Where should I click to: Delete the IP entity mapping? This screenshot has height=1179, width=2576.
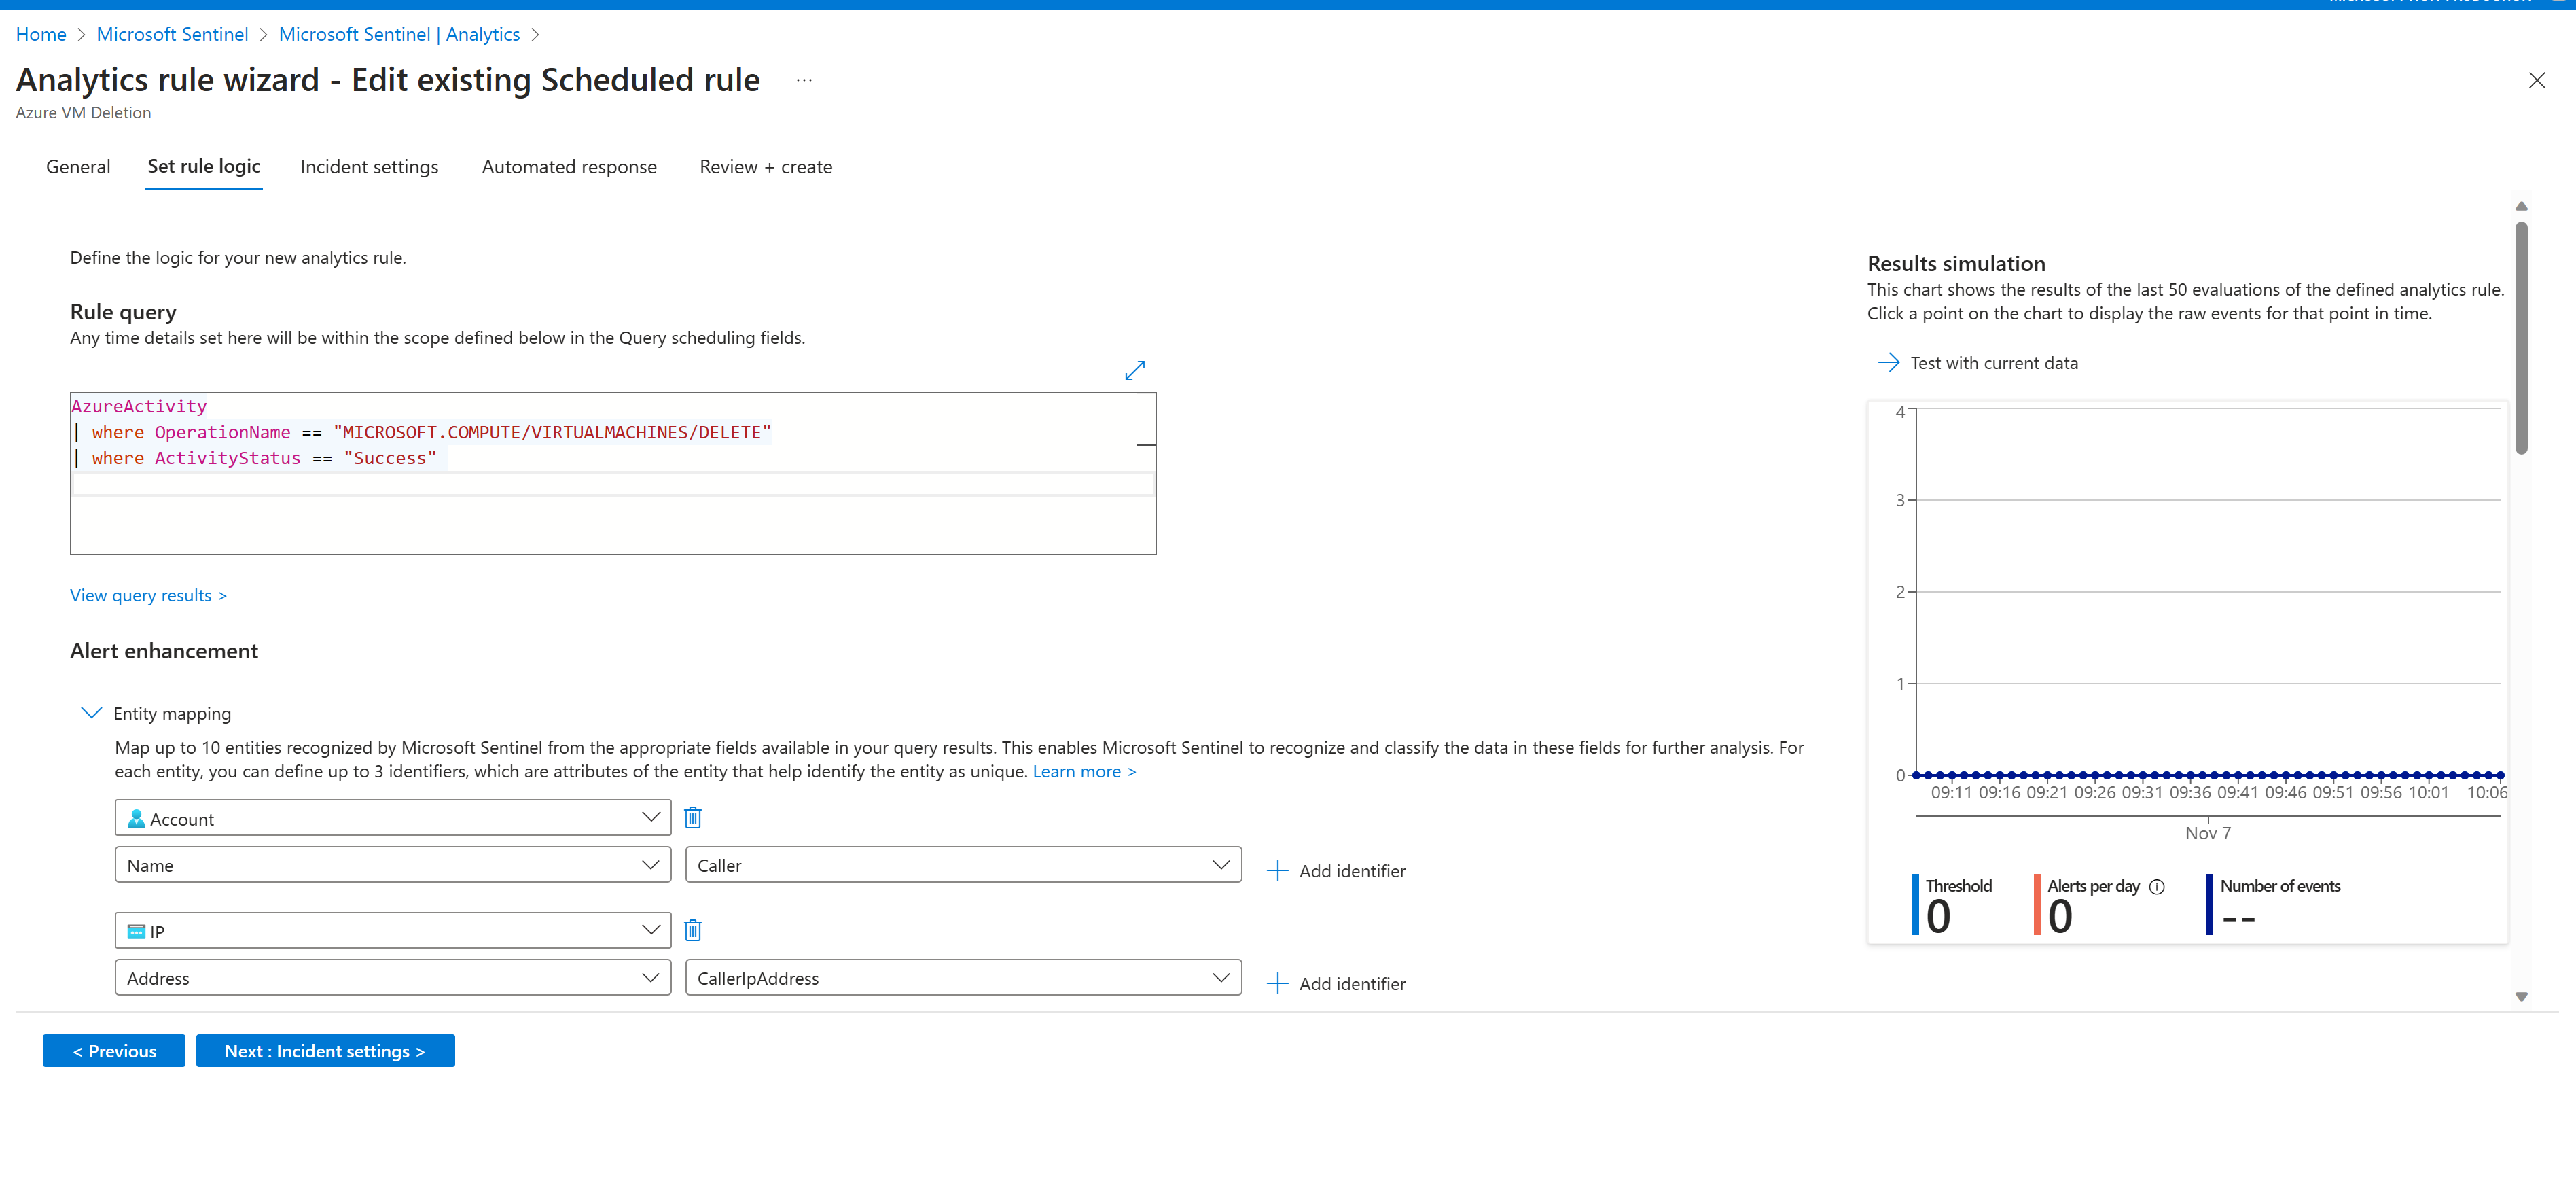coord(692,930)
